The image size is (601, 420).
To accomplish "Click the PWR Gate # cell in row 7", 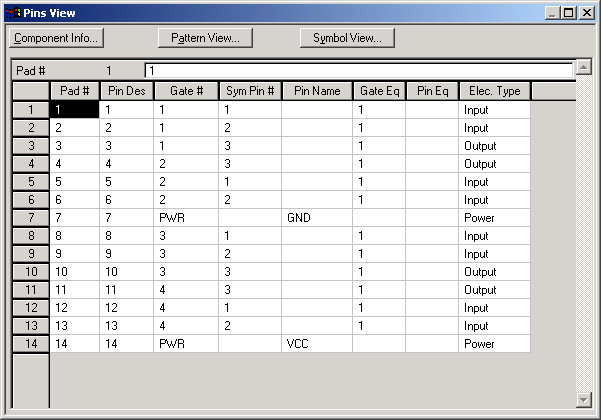I will click(x=186, y=218).
